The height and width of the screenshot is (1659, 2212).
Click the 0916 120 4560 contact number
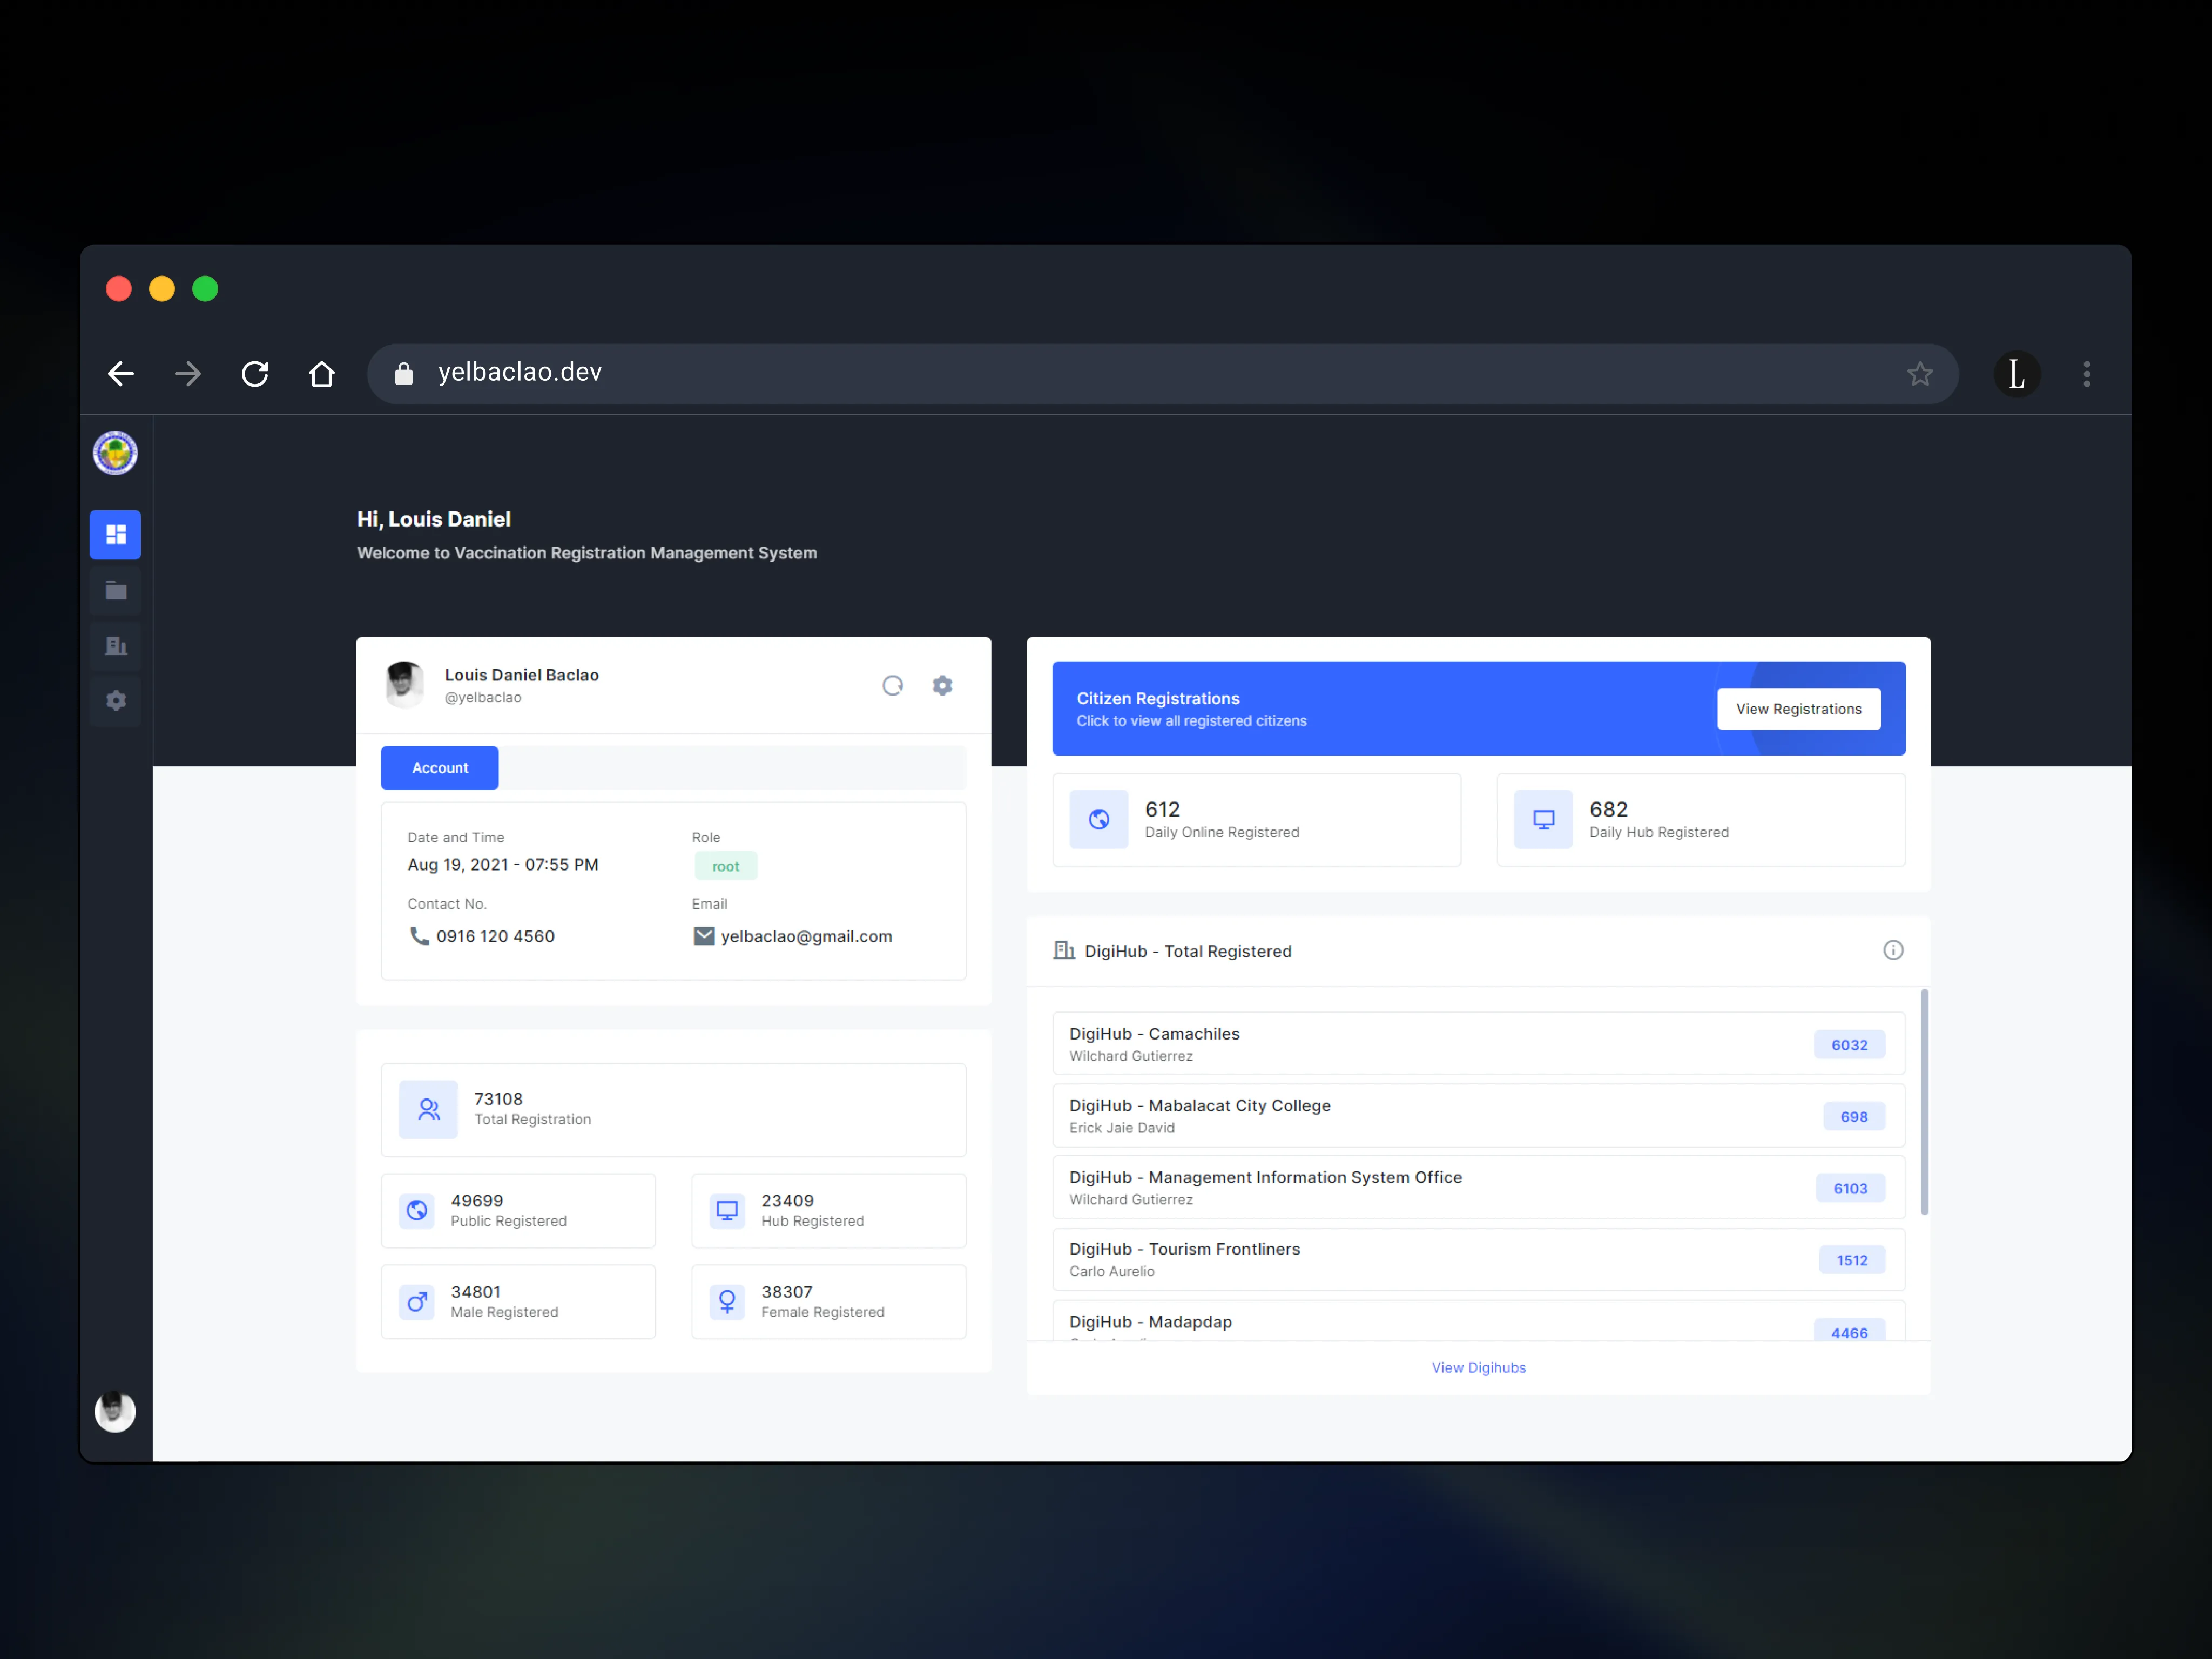pyautogui.click(x=495, y=936)
